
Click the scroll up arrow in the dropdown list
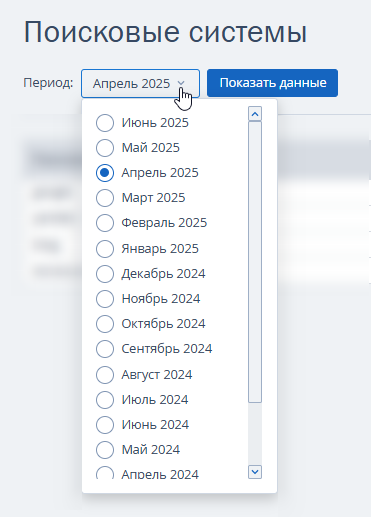coord(255,114)
